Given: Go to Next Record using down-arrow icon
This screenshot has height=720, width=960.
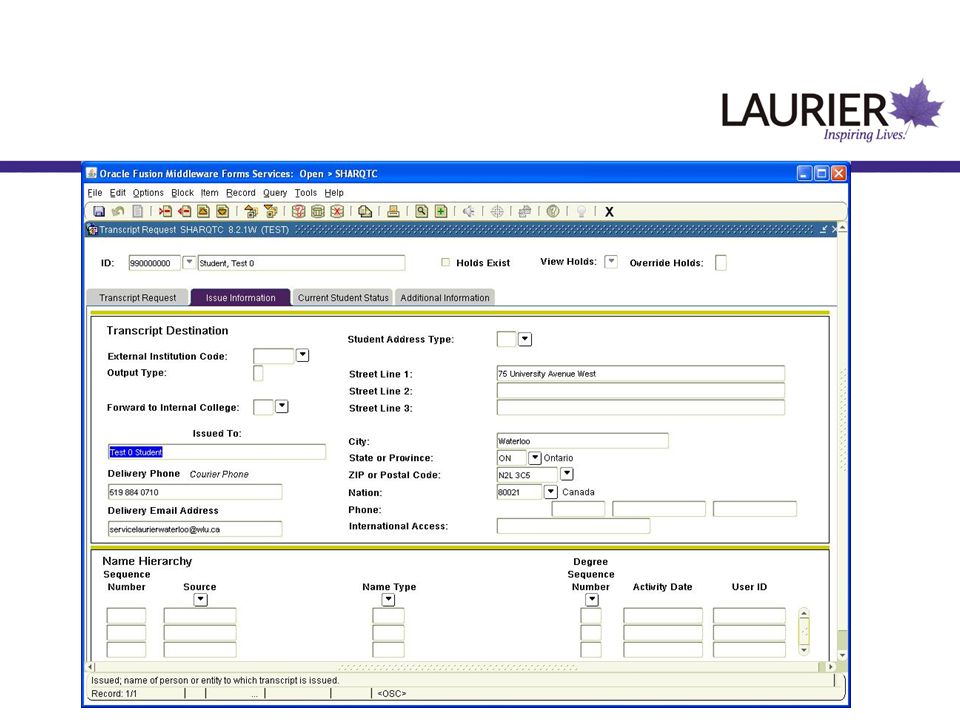Looking at the screenshot, I should [222, 211].
